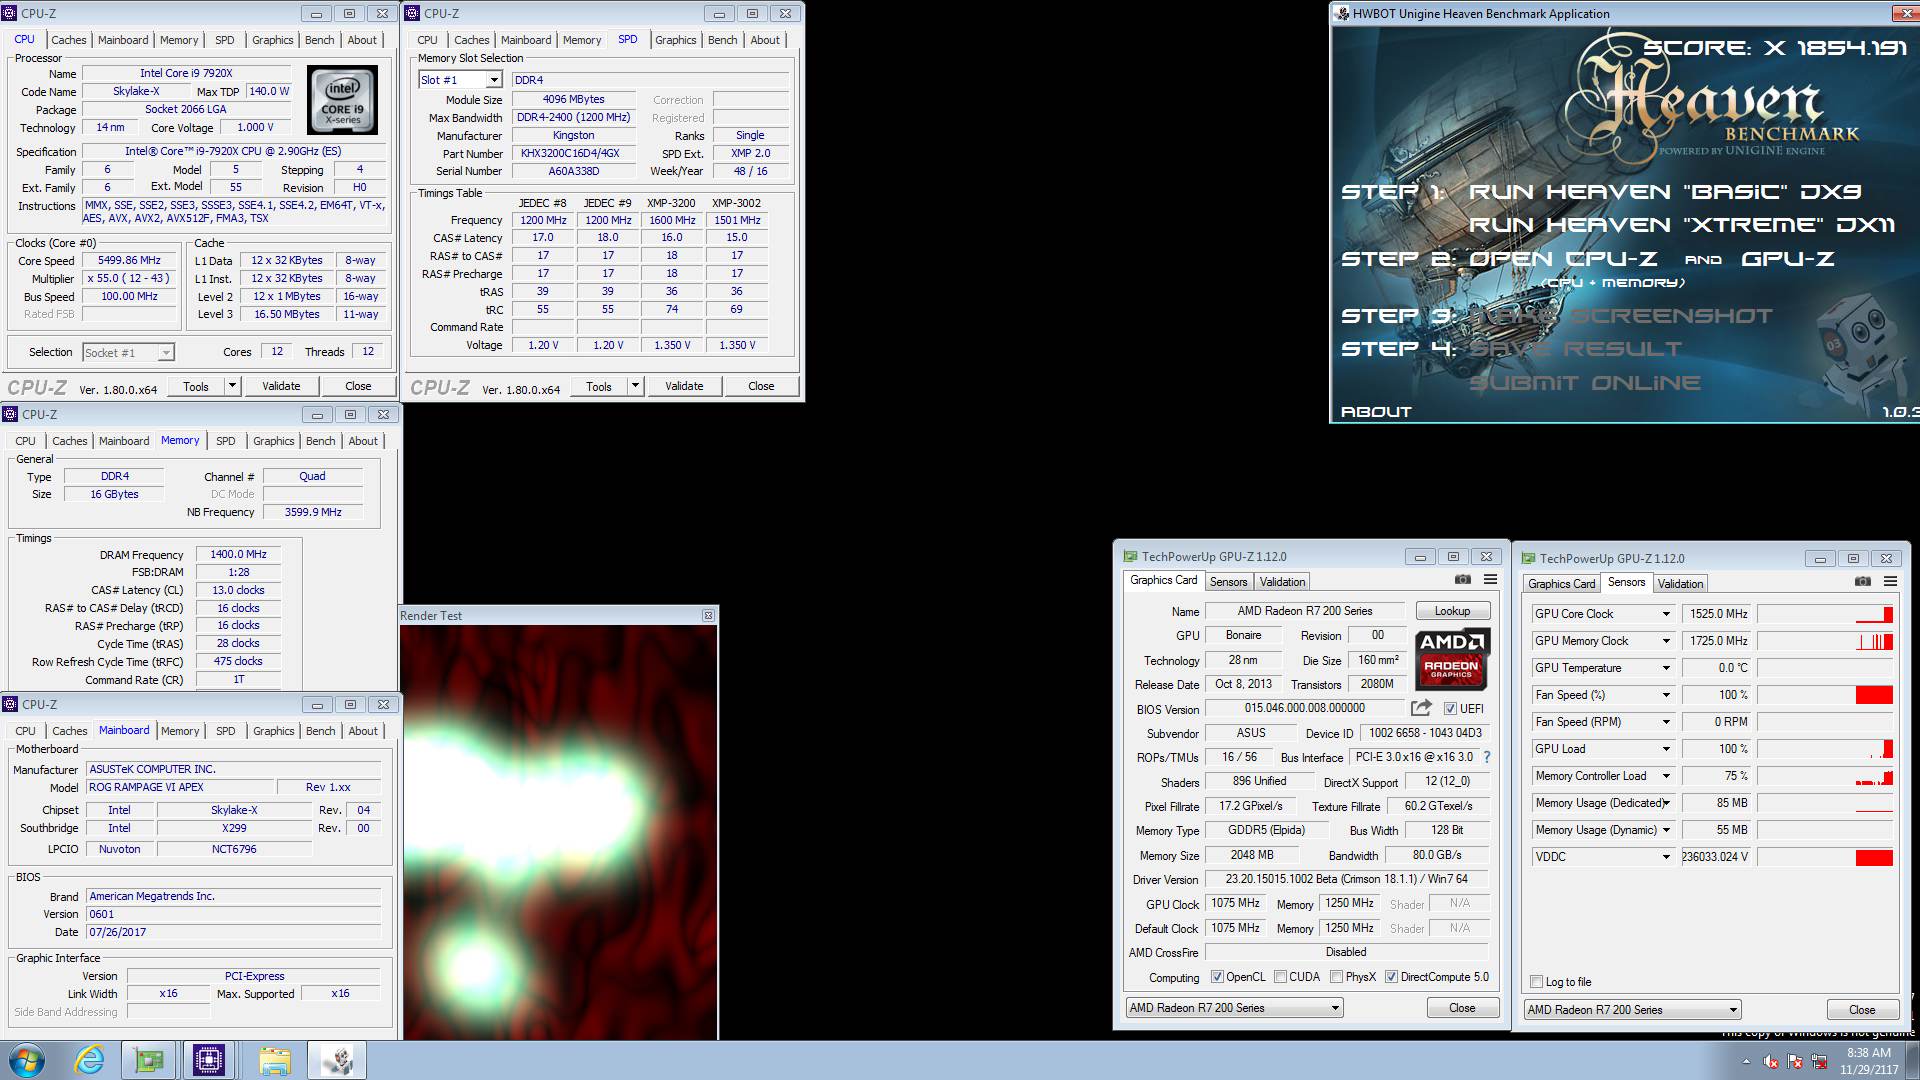
Task: Open the Fan Speed (RPM) sensor dropdown
Action: tap(1666, 722)
